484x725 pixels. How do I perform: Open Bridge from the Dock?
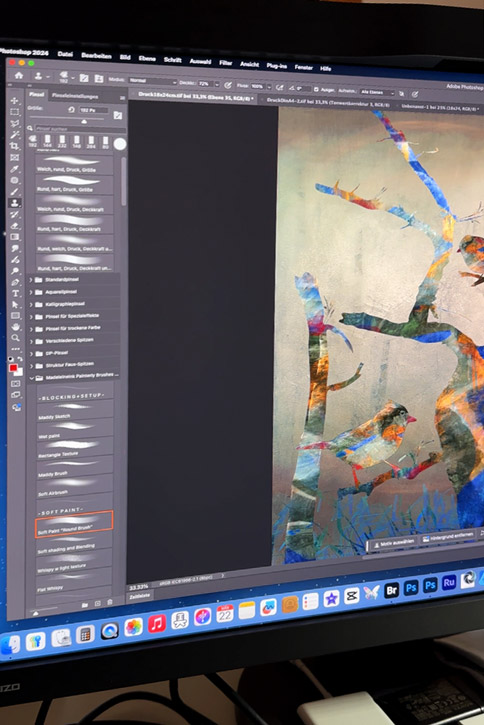[x=392, y=590]
